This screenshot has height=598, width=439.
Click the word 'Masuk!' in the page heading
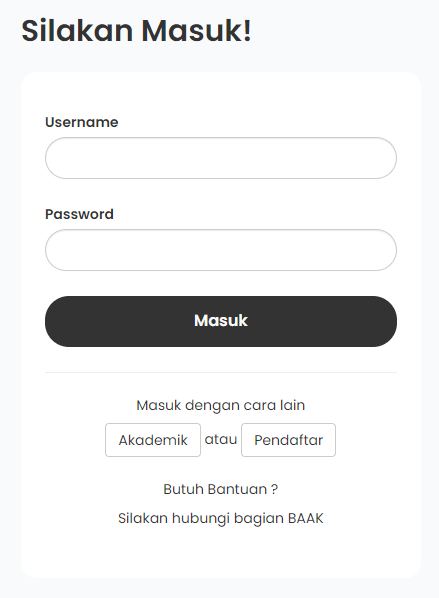(x=197, y=31)
